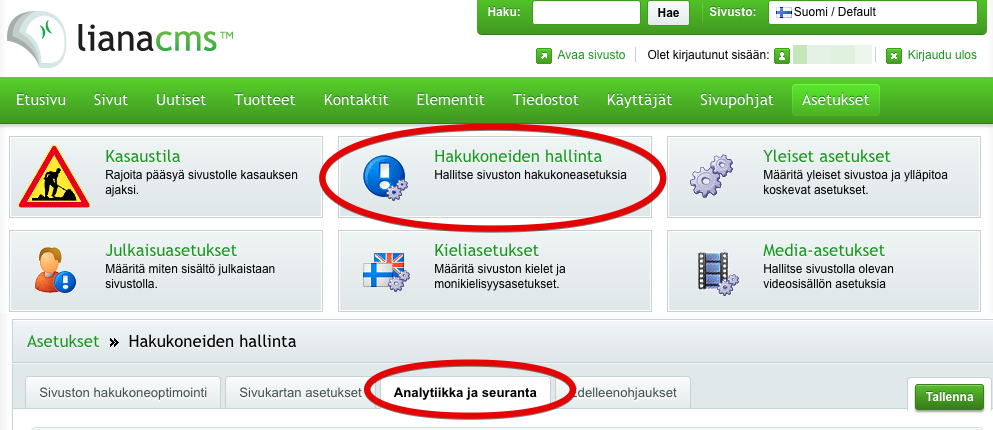The height and width of the screenshot is (430, 993).
Task: Click the Hae search button
Action: [668, 13]
